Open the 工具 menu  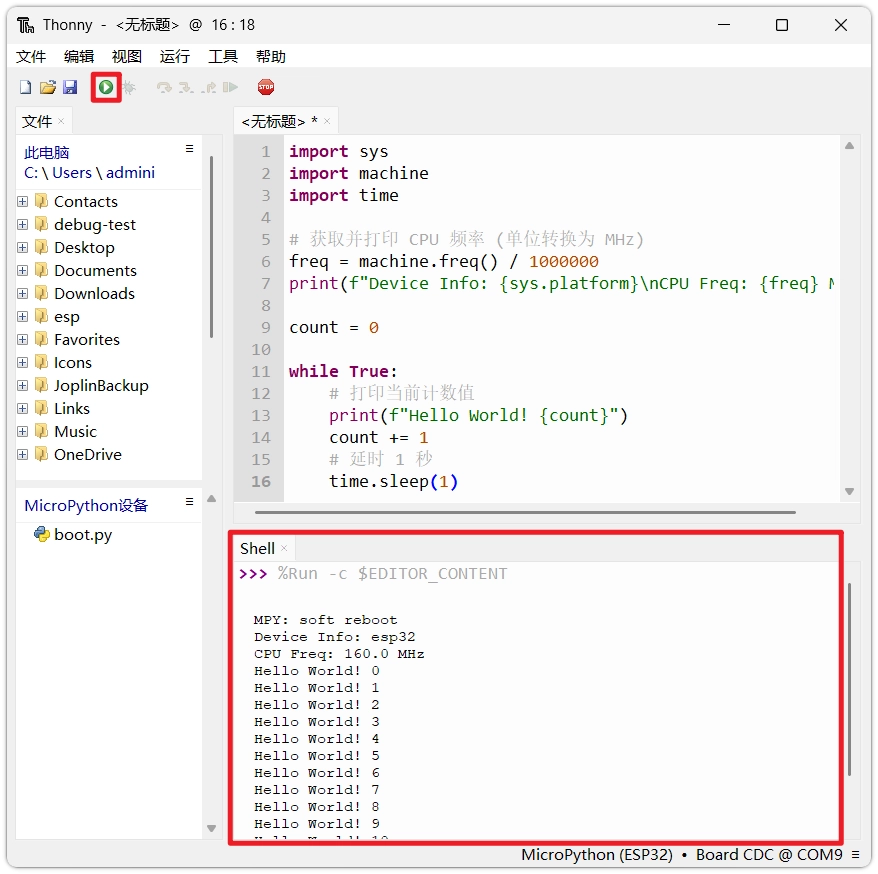(222, 57)
